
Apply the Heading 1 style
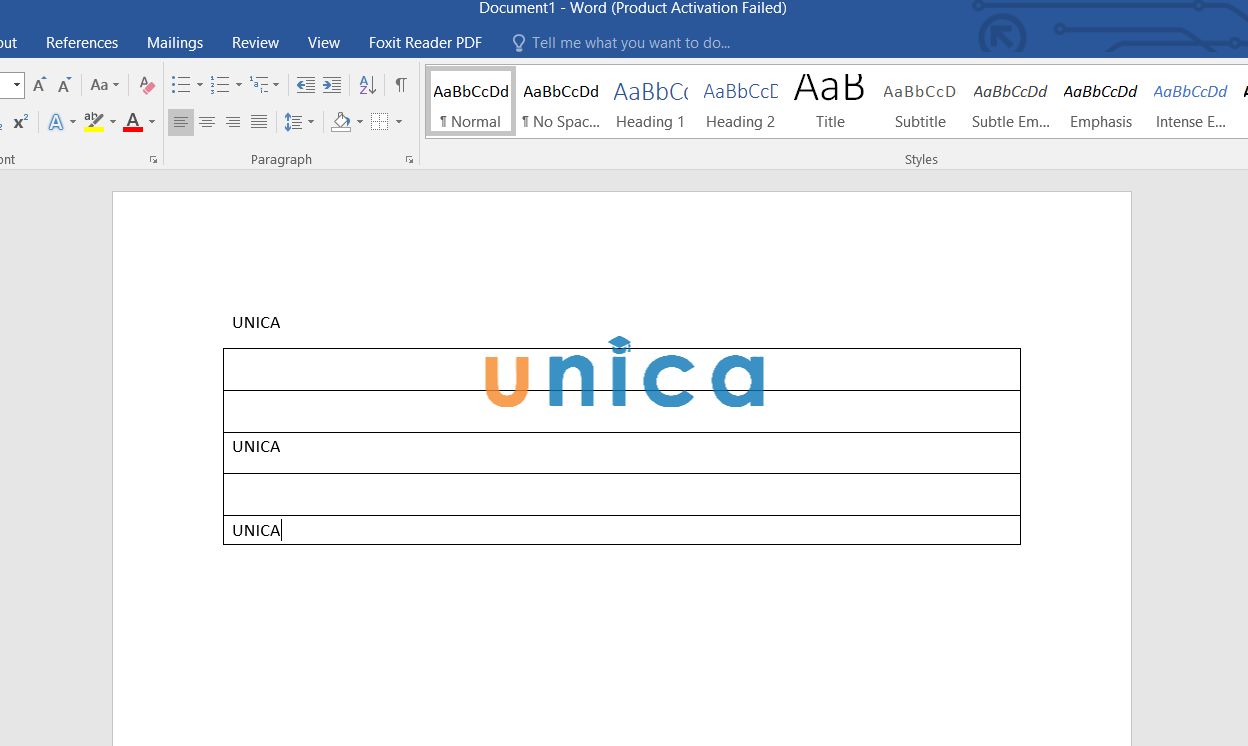651,102
